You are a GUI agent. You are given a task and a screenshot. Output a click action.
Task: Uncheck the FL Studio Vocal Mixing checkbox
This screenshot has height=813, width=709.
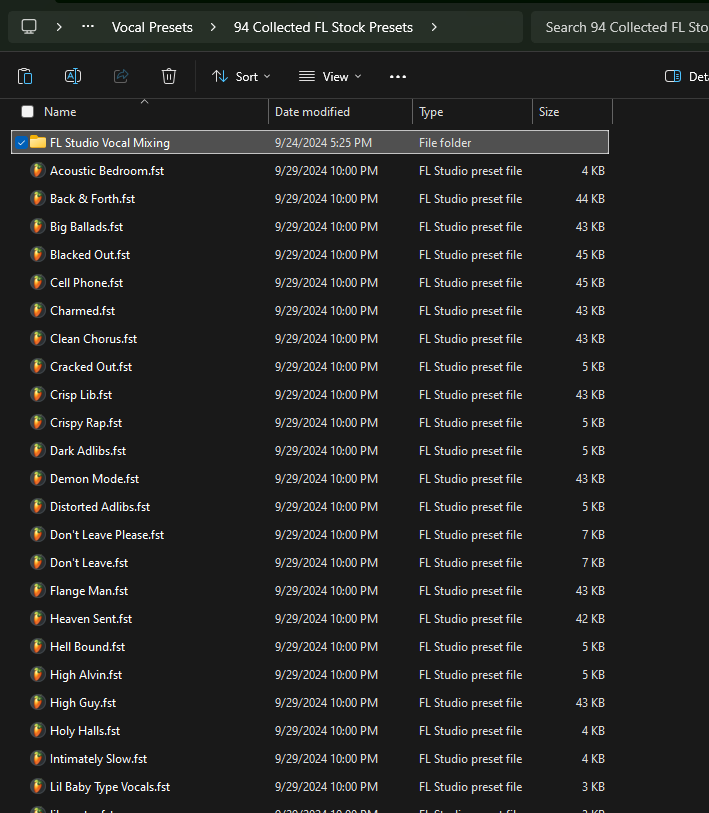(22, 143)
